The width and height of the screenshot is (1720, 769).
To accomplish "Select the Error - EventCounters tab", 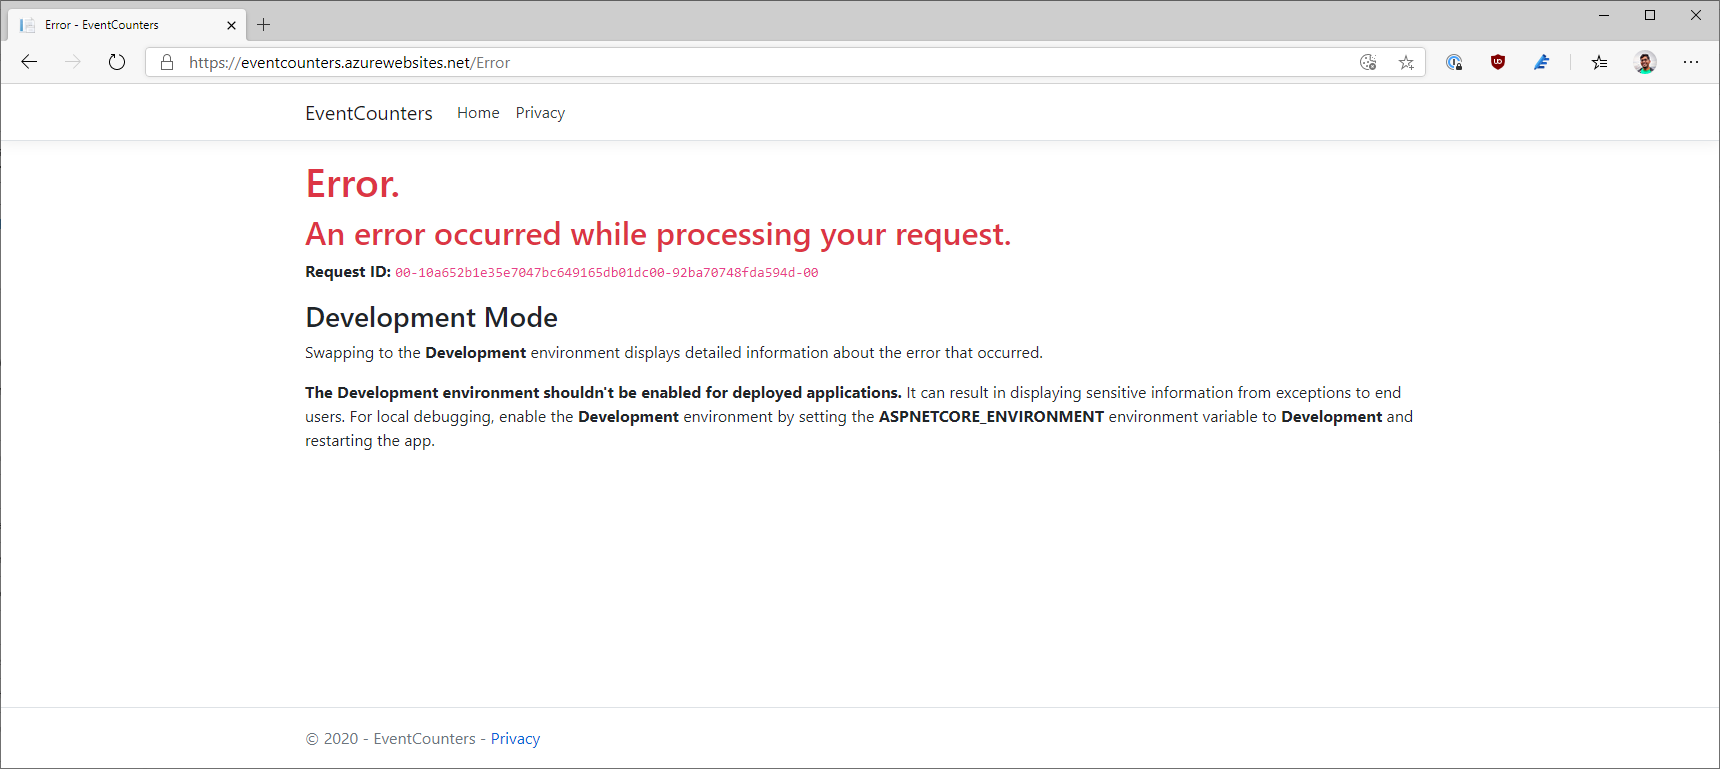I will [x=125, y=24].
